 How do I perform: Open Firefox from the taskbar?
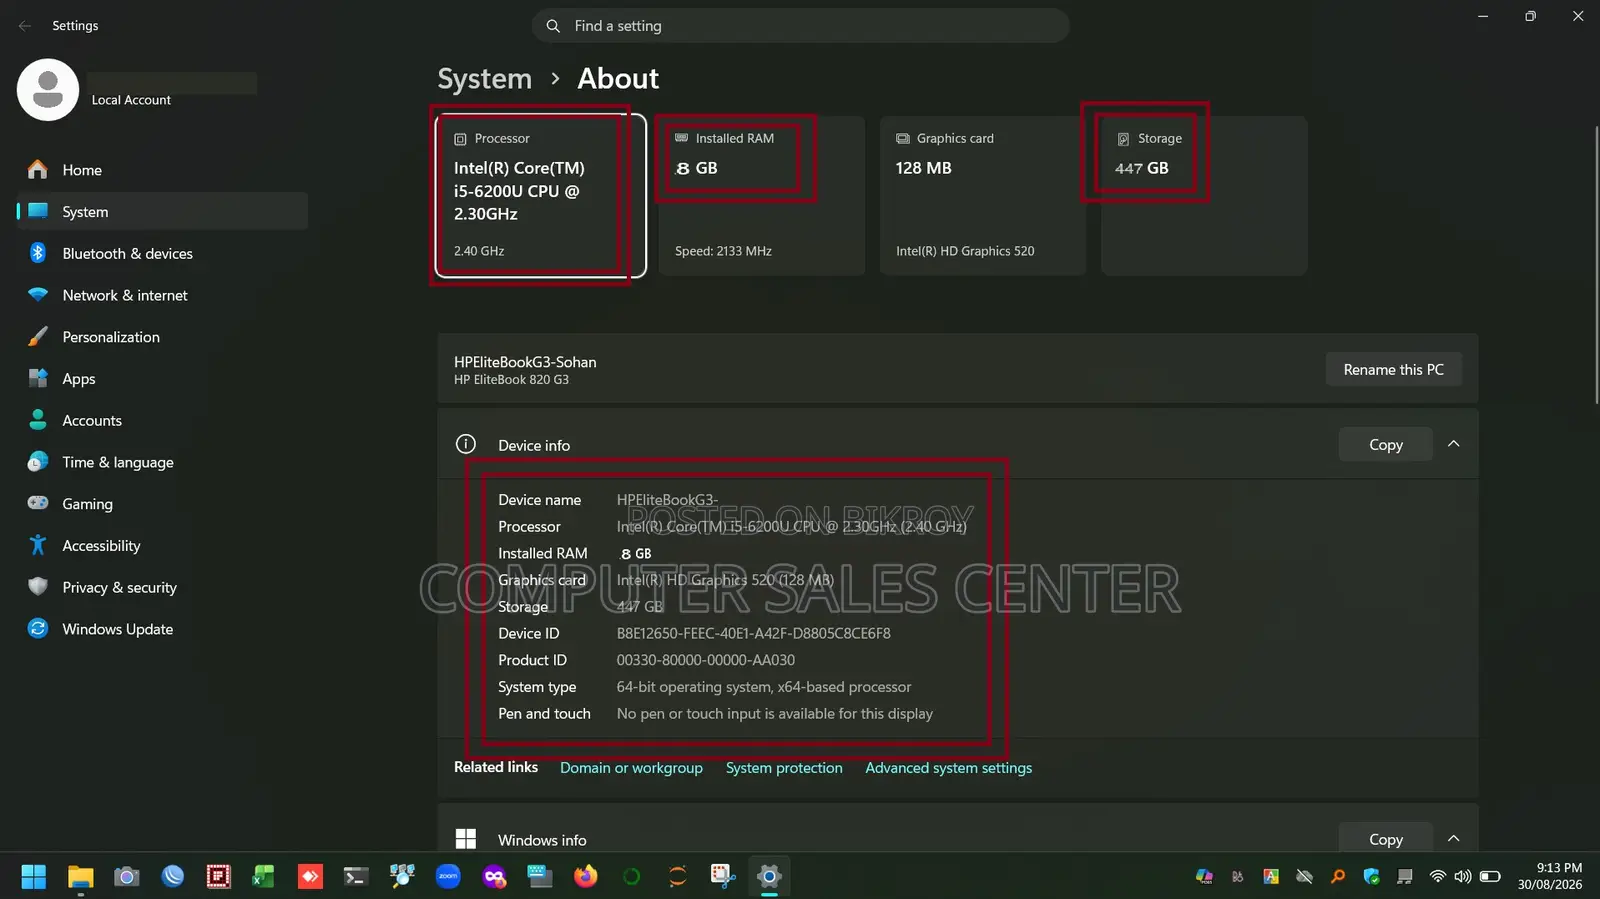[586, 877]
